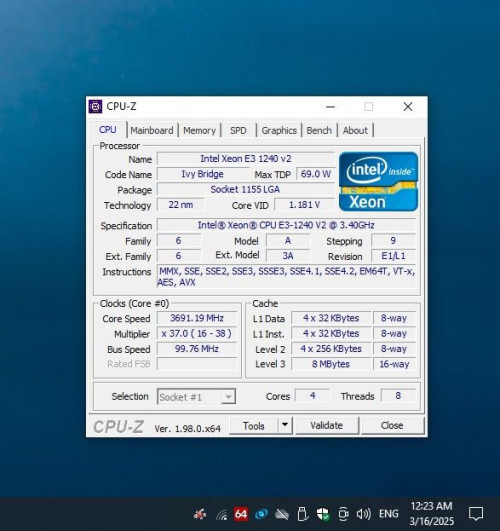Click the Socket 1155 LGA package field
The width and height of the screenshot is (500, 531).
246,189
